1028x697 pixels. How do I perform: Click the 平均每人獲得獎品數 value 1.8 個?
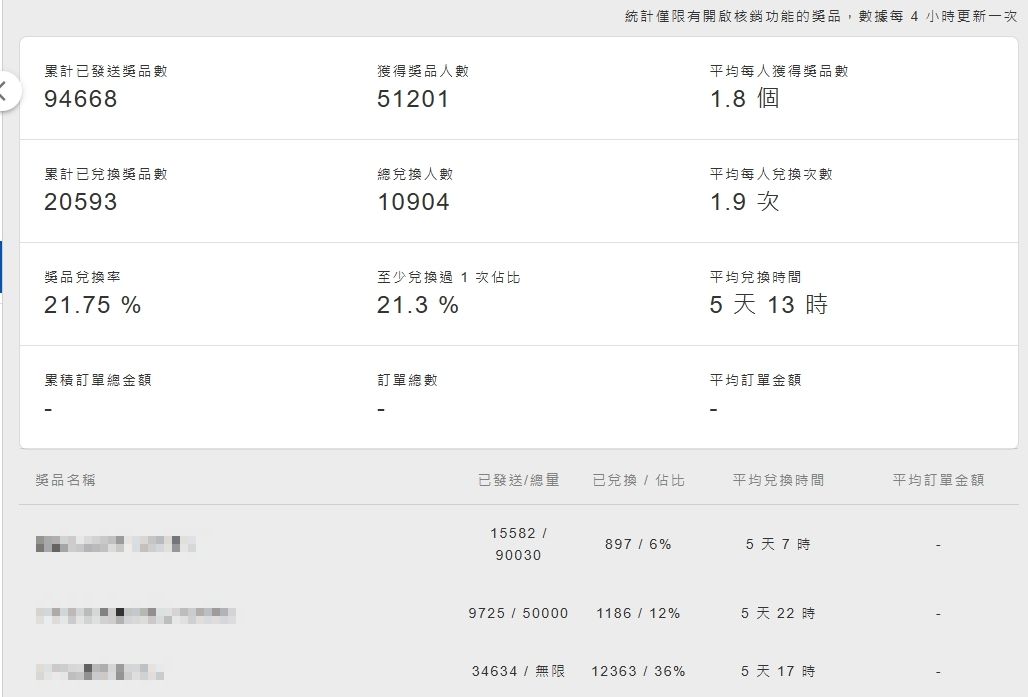(x=744, y=99)
